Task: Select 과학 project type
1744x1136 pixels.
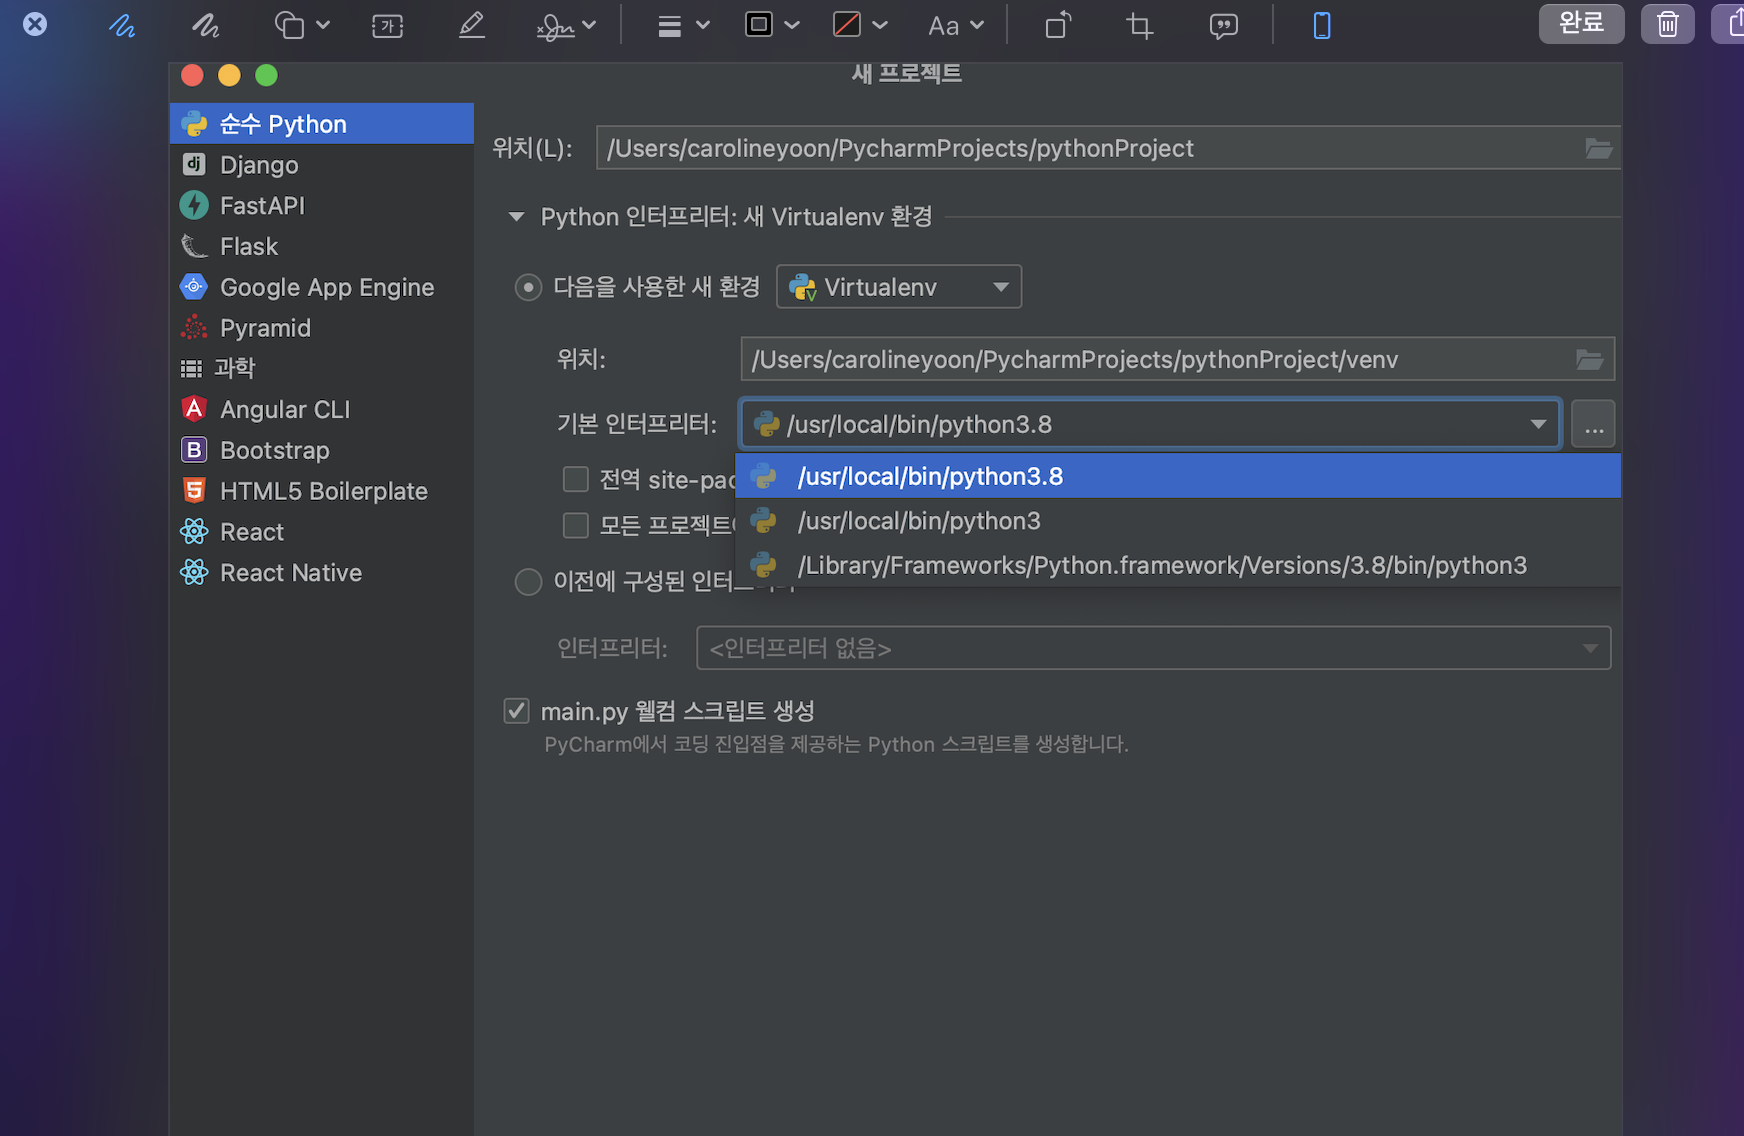Action: coord(322,369)
